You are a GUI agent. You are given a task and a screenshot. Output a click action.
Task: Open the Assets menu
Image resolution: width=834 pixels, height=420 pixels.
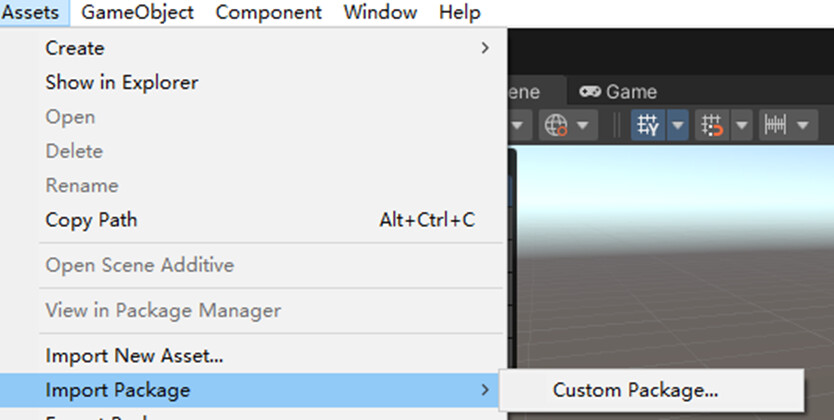pyautogui.click(x=30, y=12)
